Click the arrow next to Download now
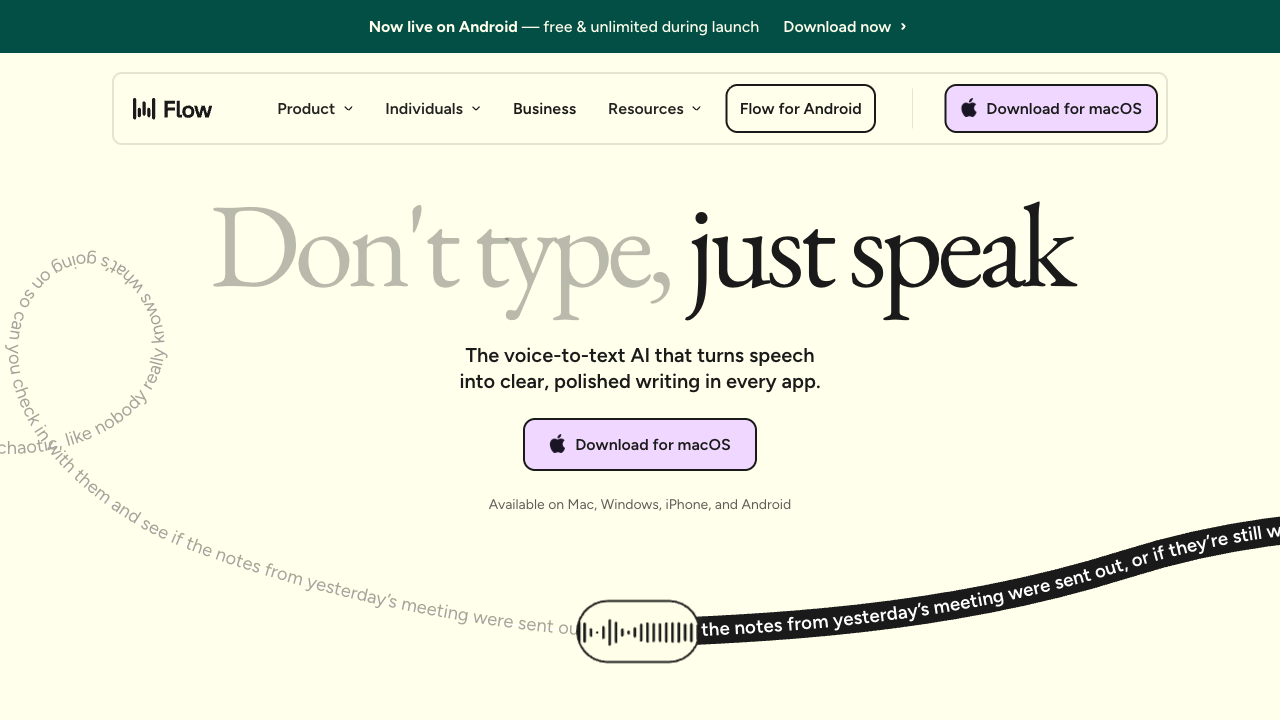This screenshot has width=1280, height=720. tap(904, 27)
